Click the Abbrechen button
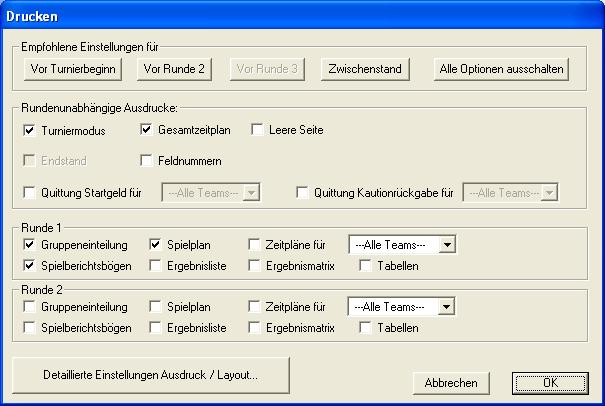Image resolution: width=605 pixels, height=406 pixels. (x=451, y=383)
